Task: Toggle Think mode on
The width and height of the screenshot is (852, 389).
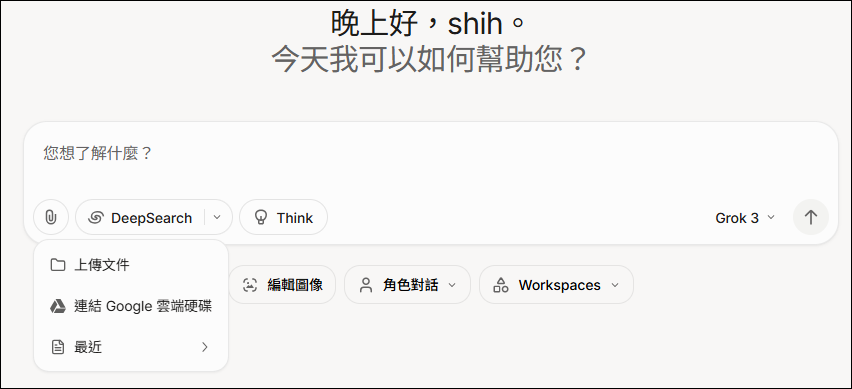Action: tap(284, 218)
